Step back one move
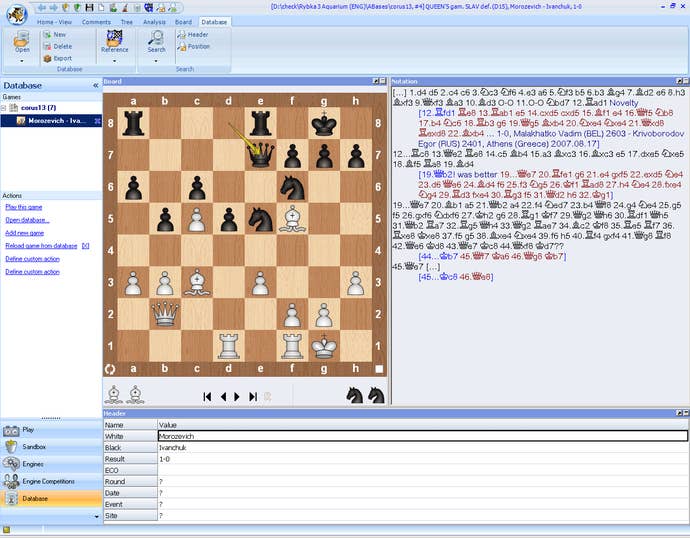Viewport: 690px width, 538px height. pyautogui.click(x=224, y=397)
